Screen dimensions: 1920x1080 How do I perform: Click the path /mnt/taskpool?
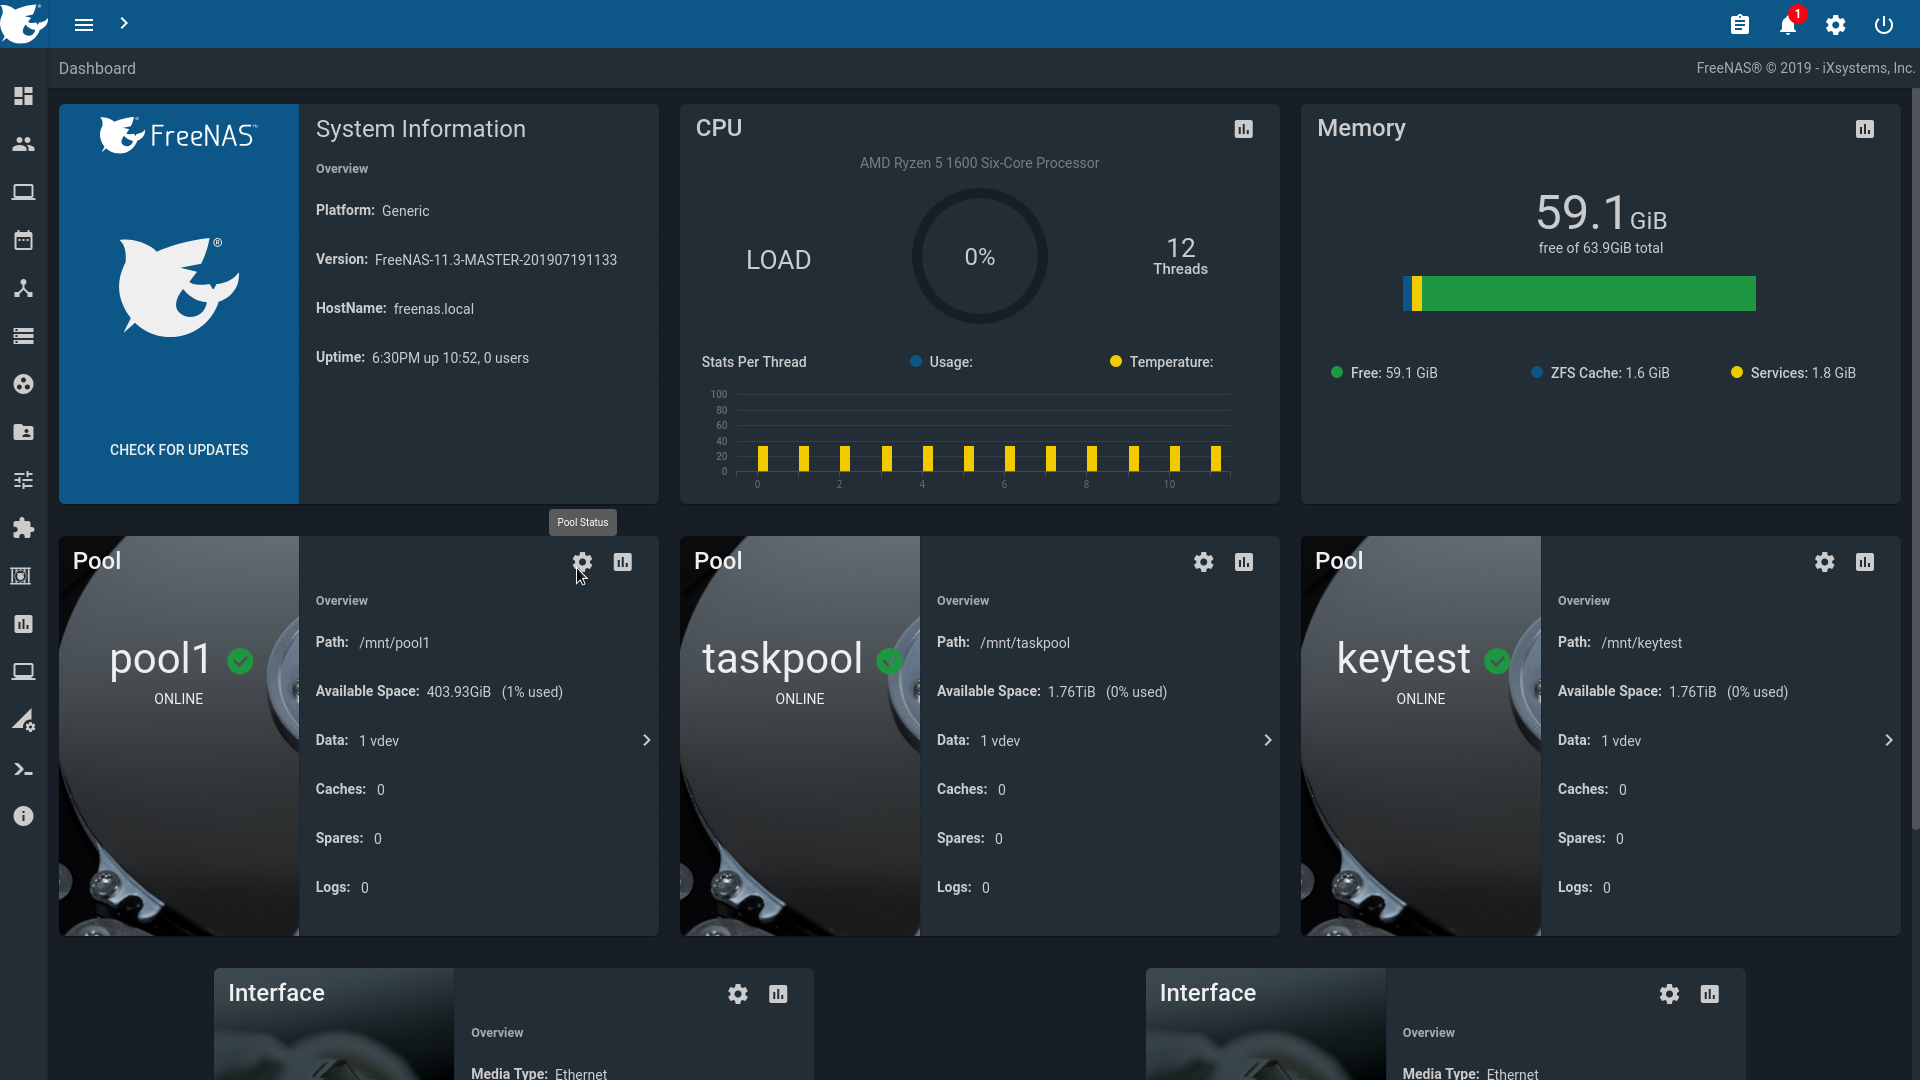(x=1025, y=643)
